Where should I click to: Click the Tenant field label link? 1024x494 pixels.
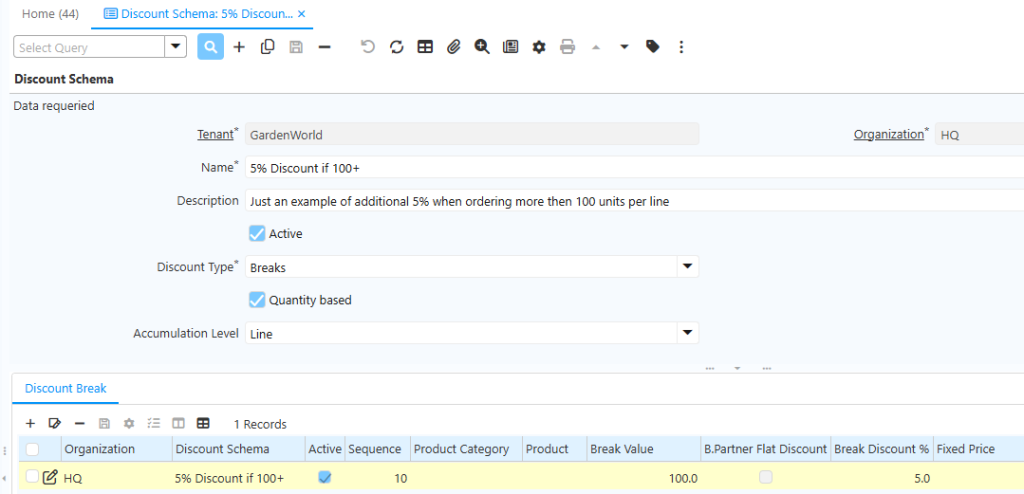point(214,134)
